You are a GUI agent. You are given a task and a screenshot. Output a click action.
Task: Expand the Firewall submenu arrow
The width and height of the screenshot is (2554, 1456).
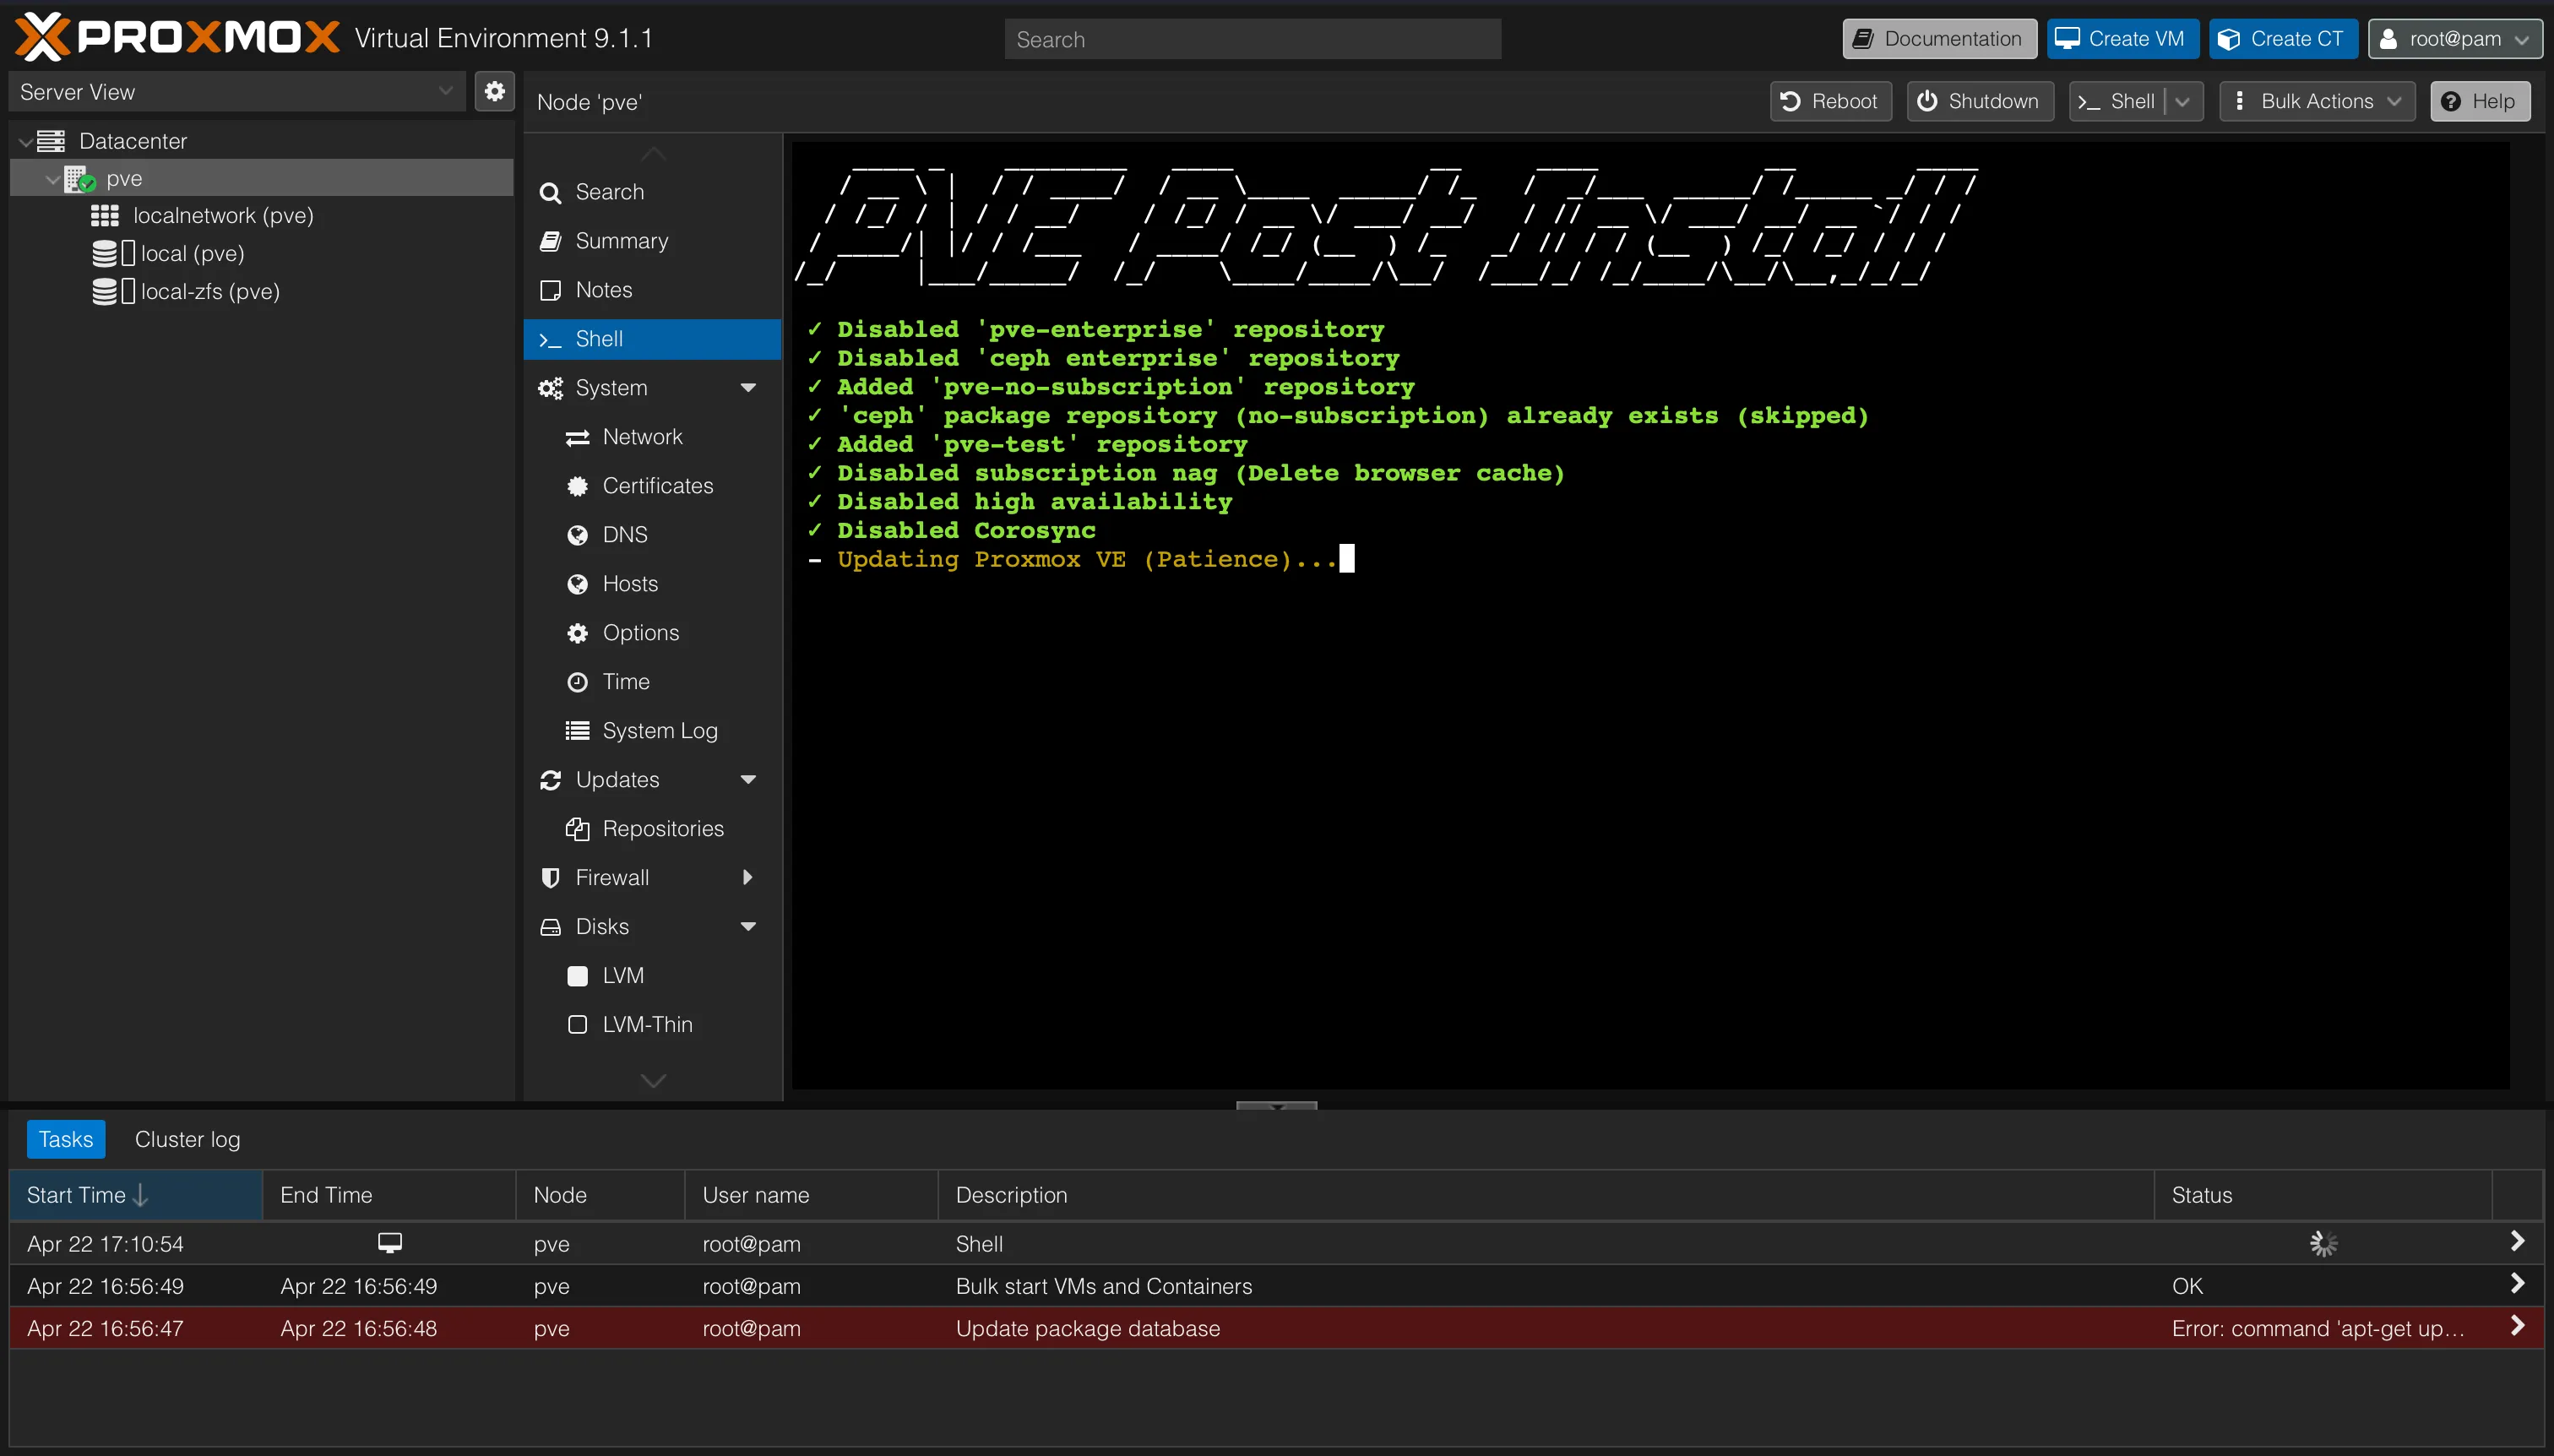[748, 878]
